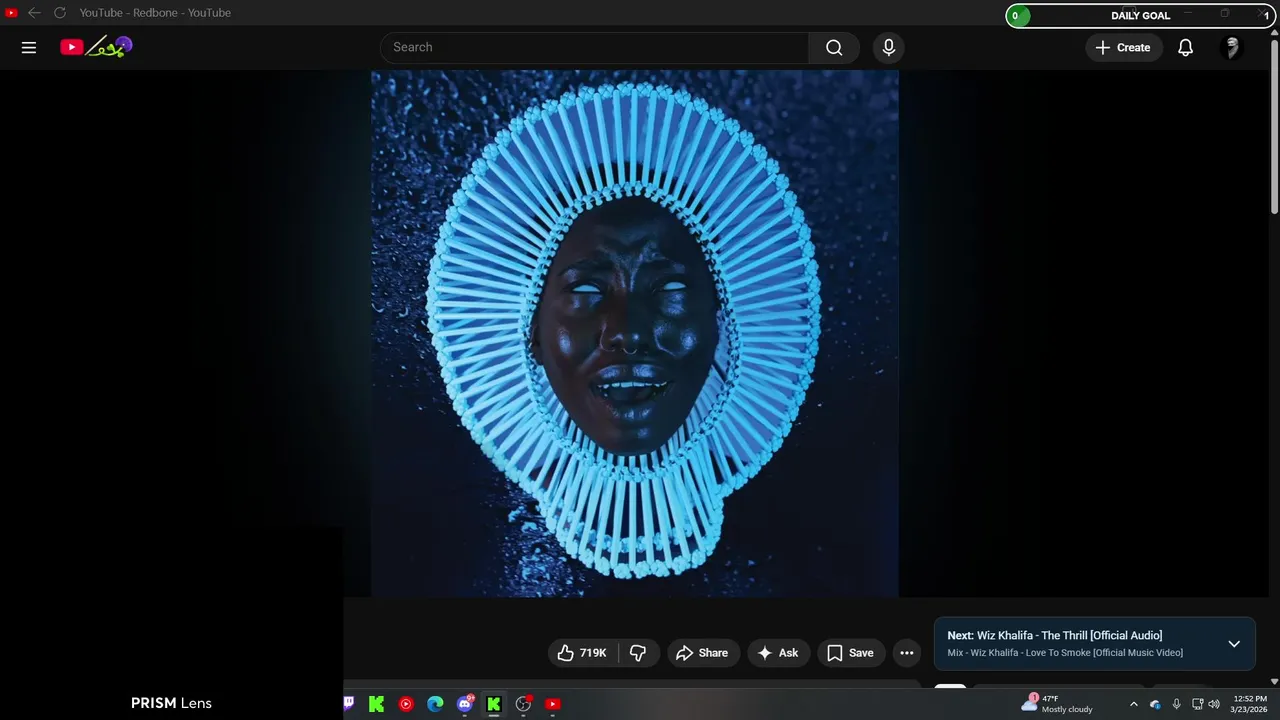
Task: Save the video to a playlist
Action: click(x=851, y=653)
